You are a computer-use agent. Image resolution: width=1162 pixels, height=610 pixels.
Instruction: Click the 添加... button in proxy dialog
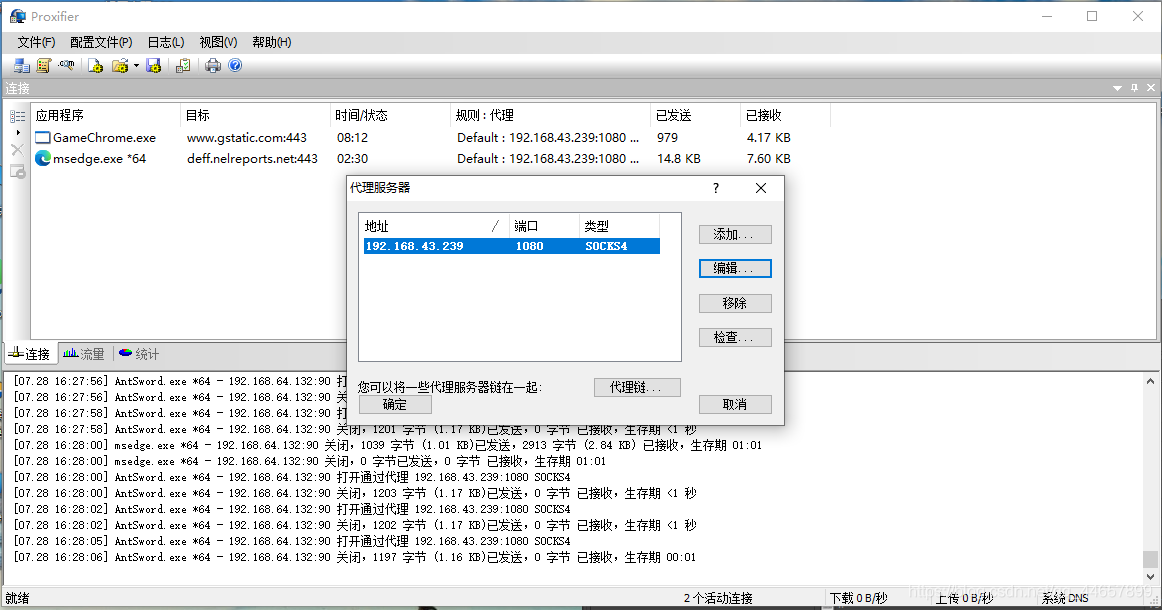[735, 234]
